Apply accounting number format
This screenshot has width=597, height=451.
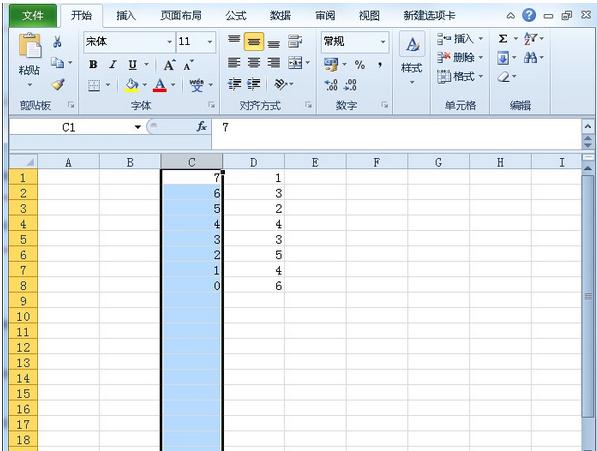tap(331, 65)
